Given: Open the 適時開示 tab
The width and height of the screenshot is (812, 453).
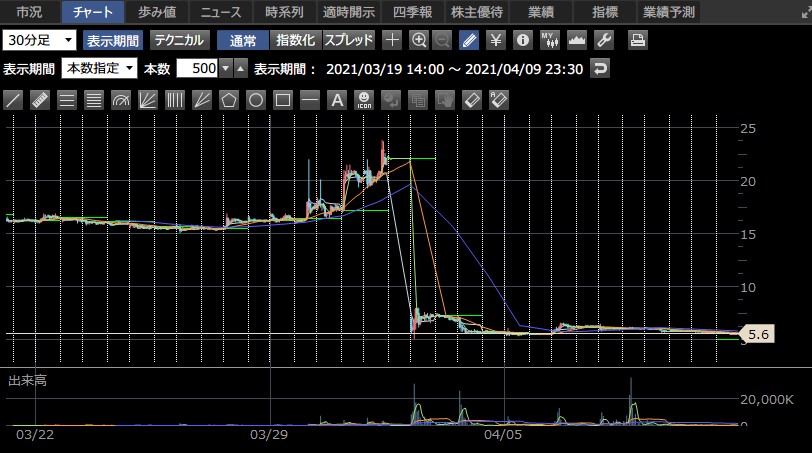Looking at the screenshot, I should [349, 12].
